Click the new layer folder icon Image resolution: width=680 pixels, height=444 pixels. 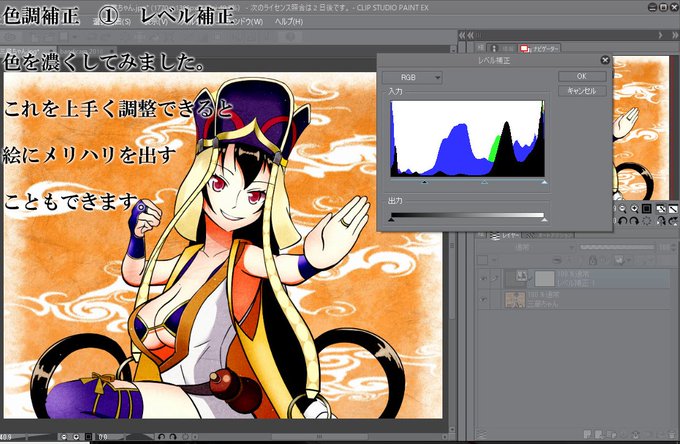click(x=611, y=434)
